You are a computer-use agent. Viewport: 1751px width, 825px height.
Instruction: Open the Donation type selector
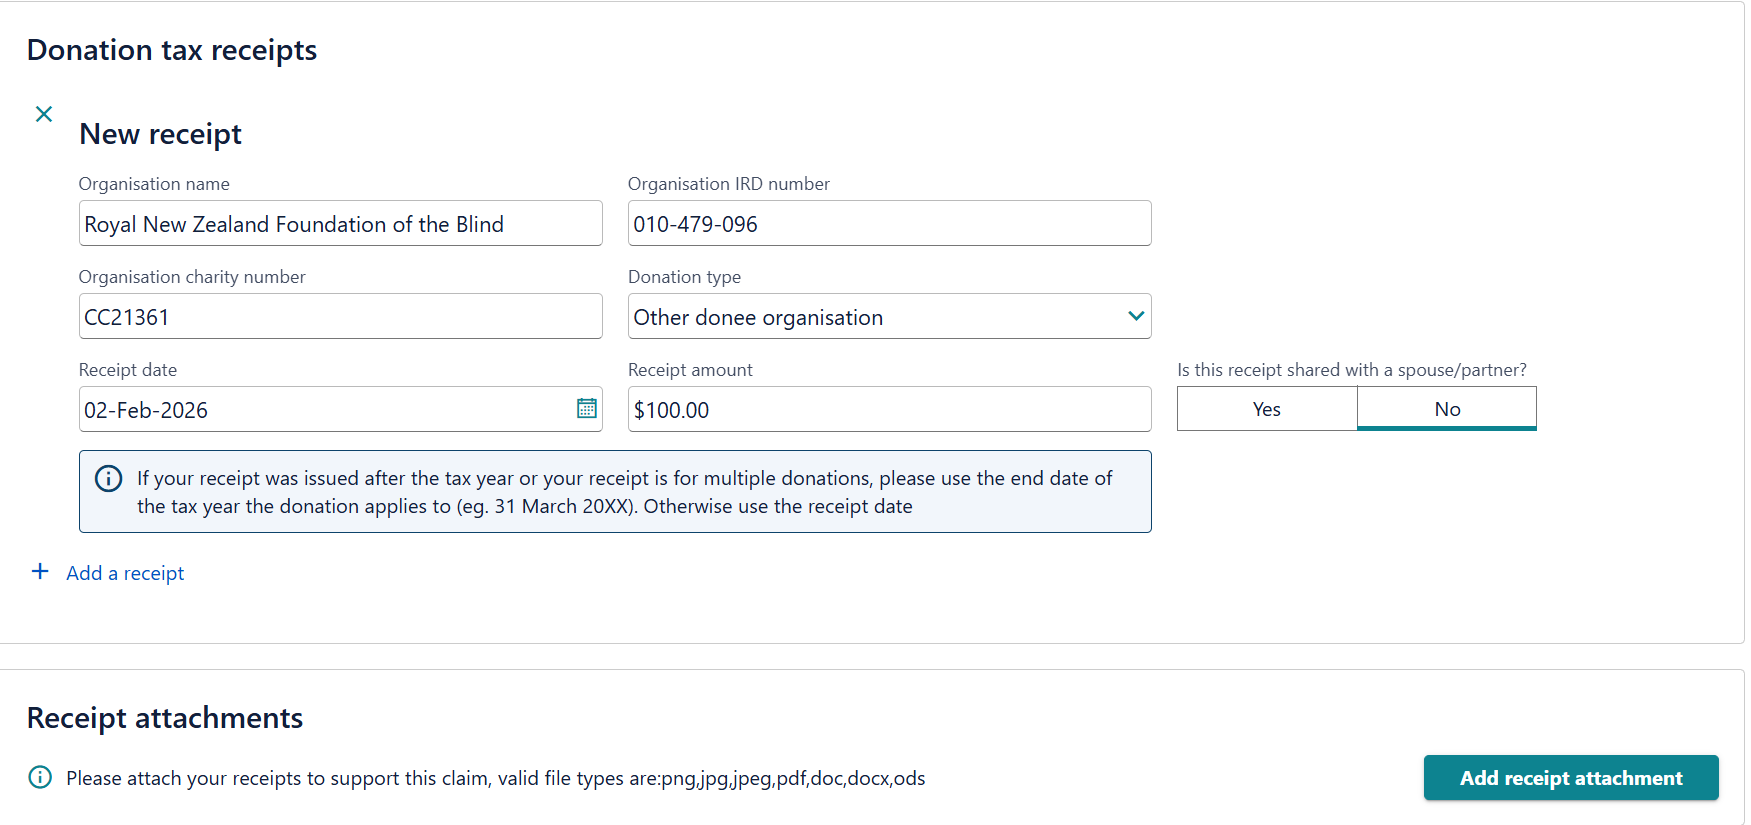tap(889, 315)
